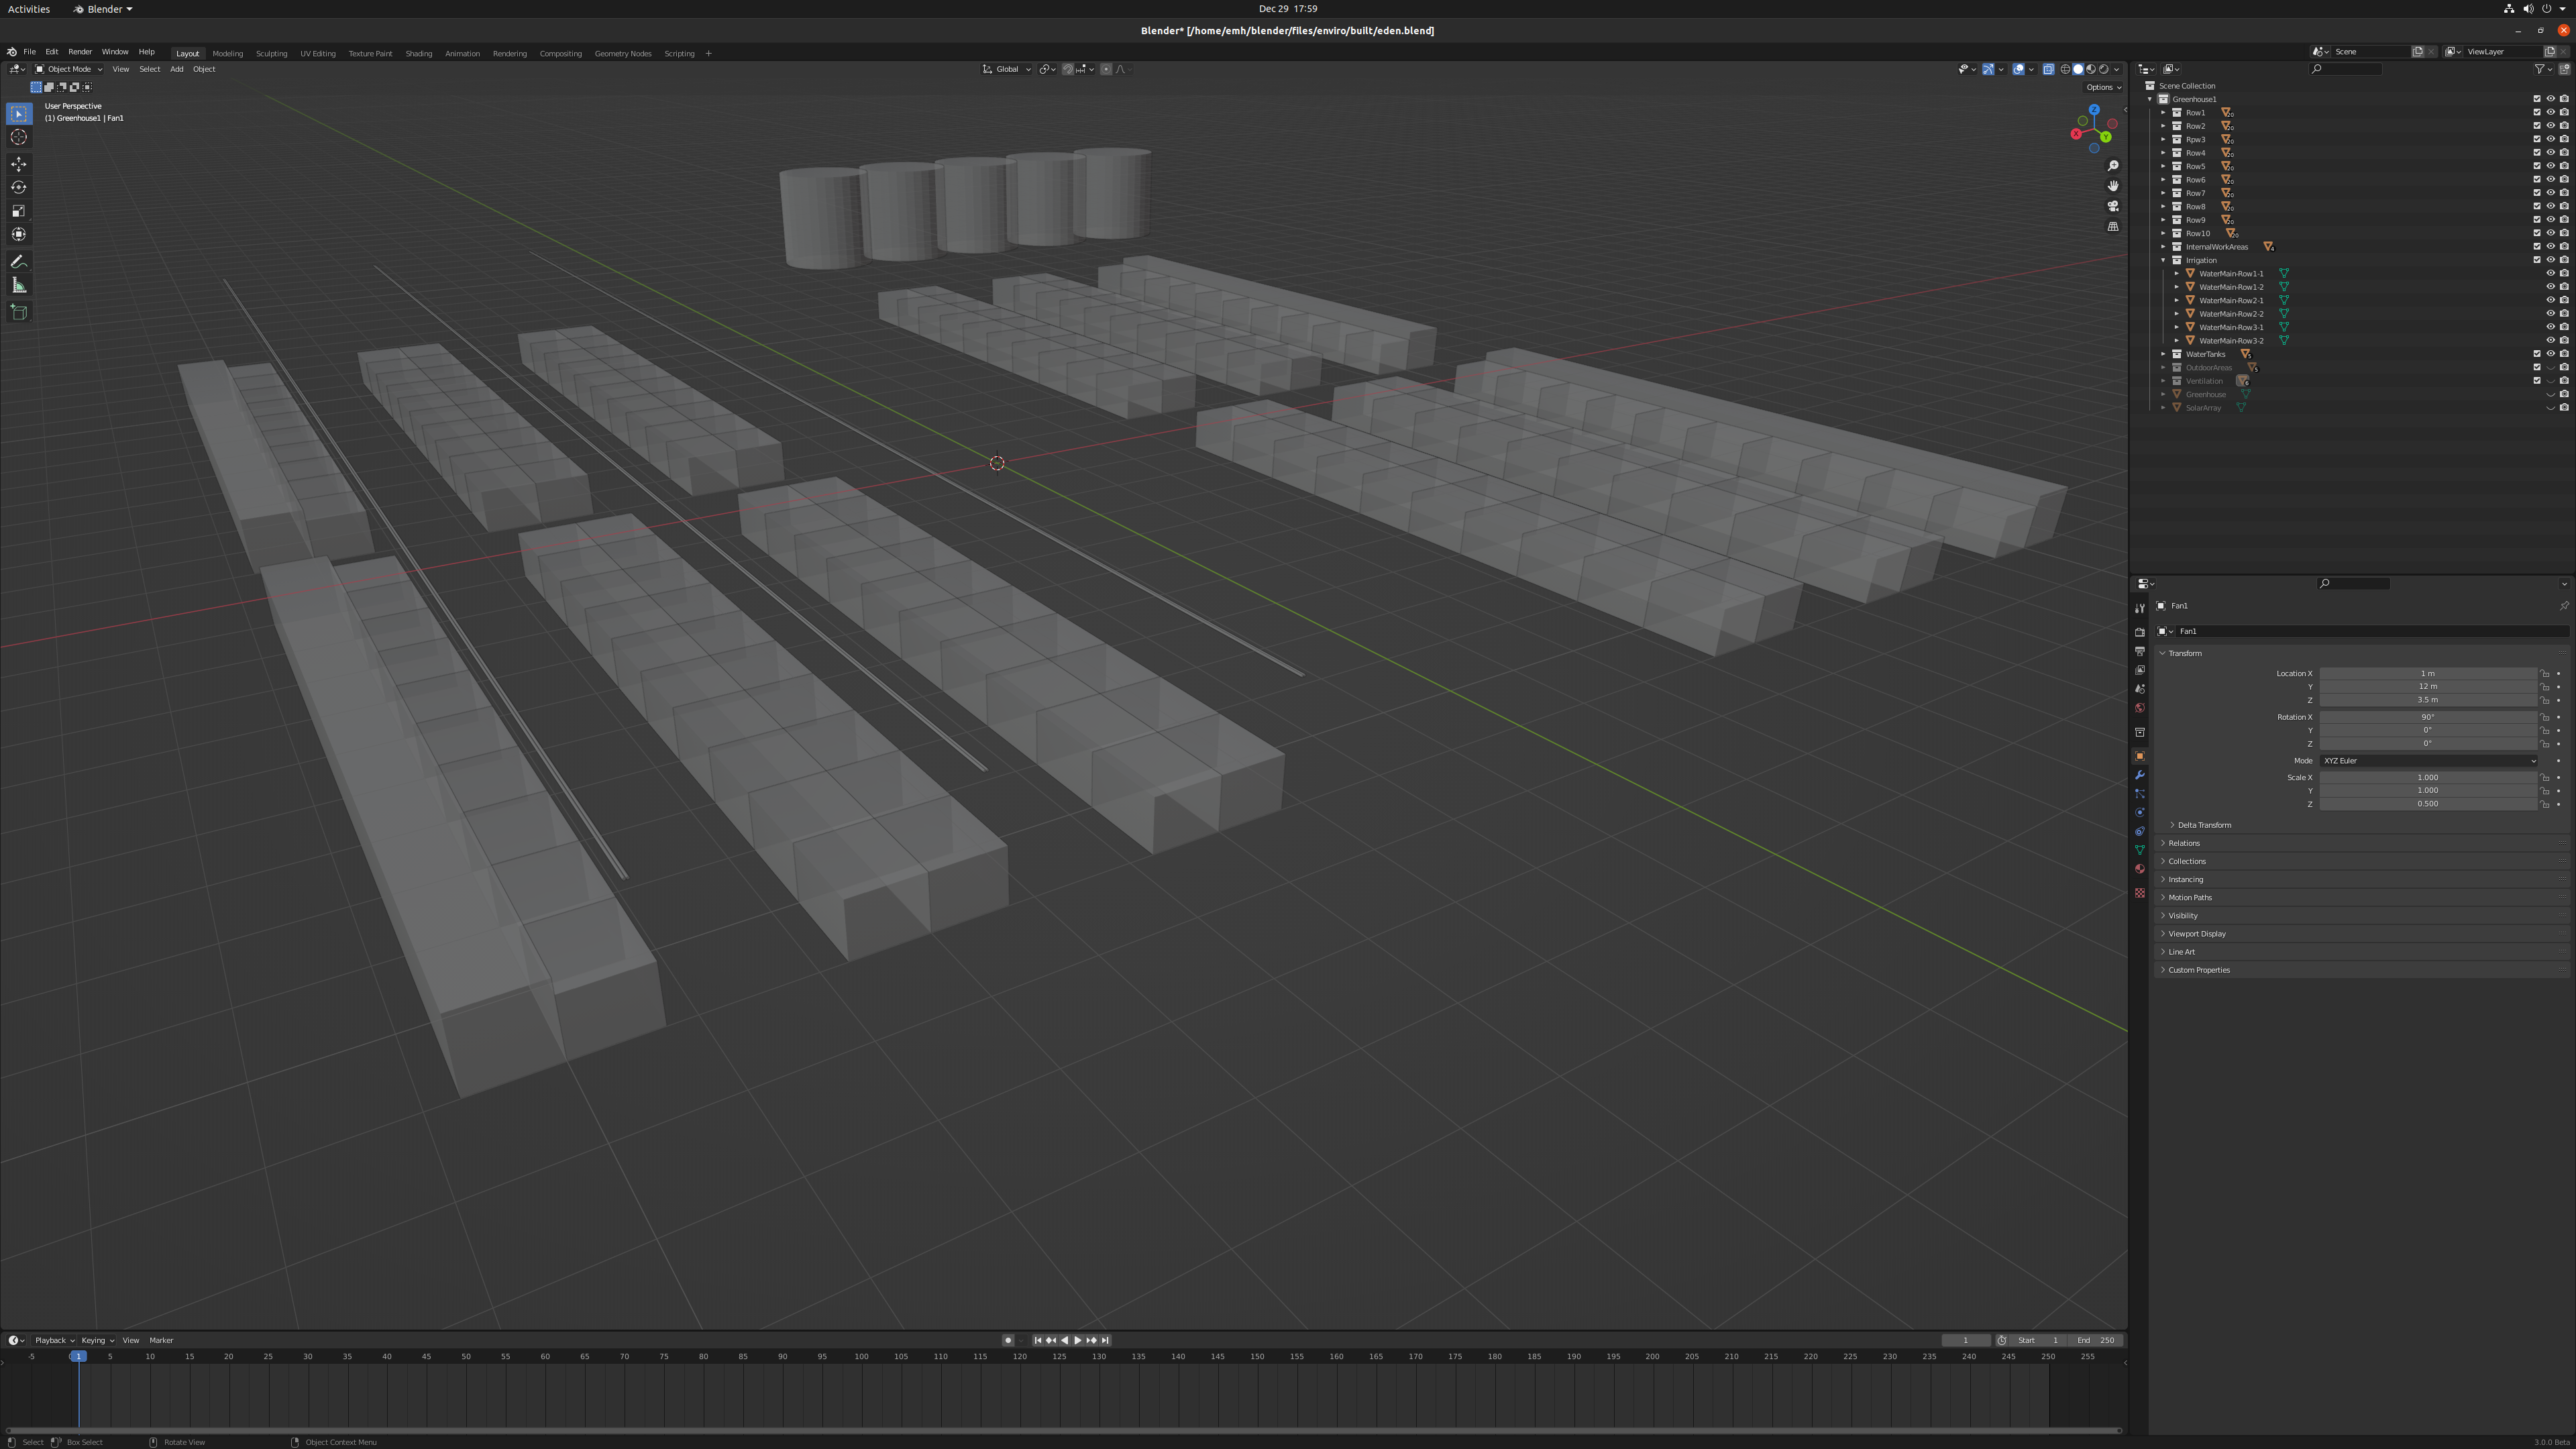
Task: Open the Texture properties checker icon
Action: pos(2139,893)
